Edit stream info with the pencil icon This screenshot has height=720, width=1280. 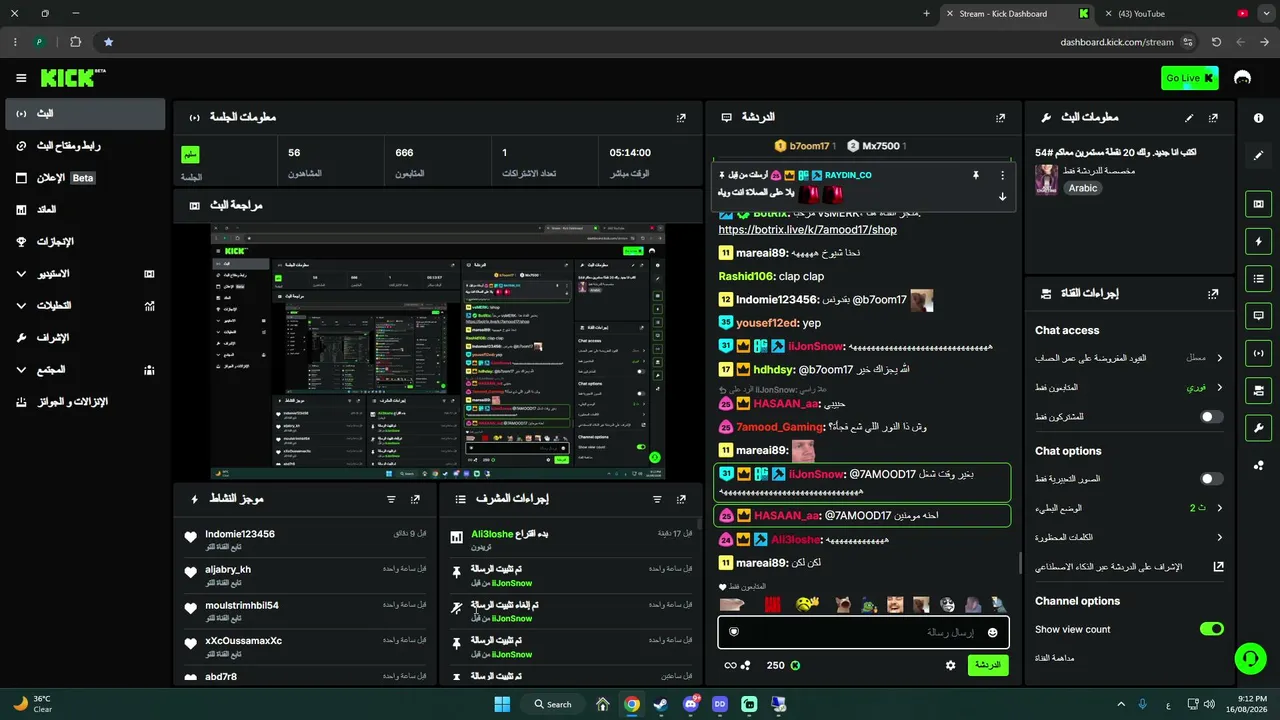[1189, 117]
